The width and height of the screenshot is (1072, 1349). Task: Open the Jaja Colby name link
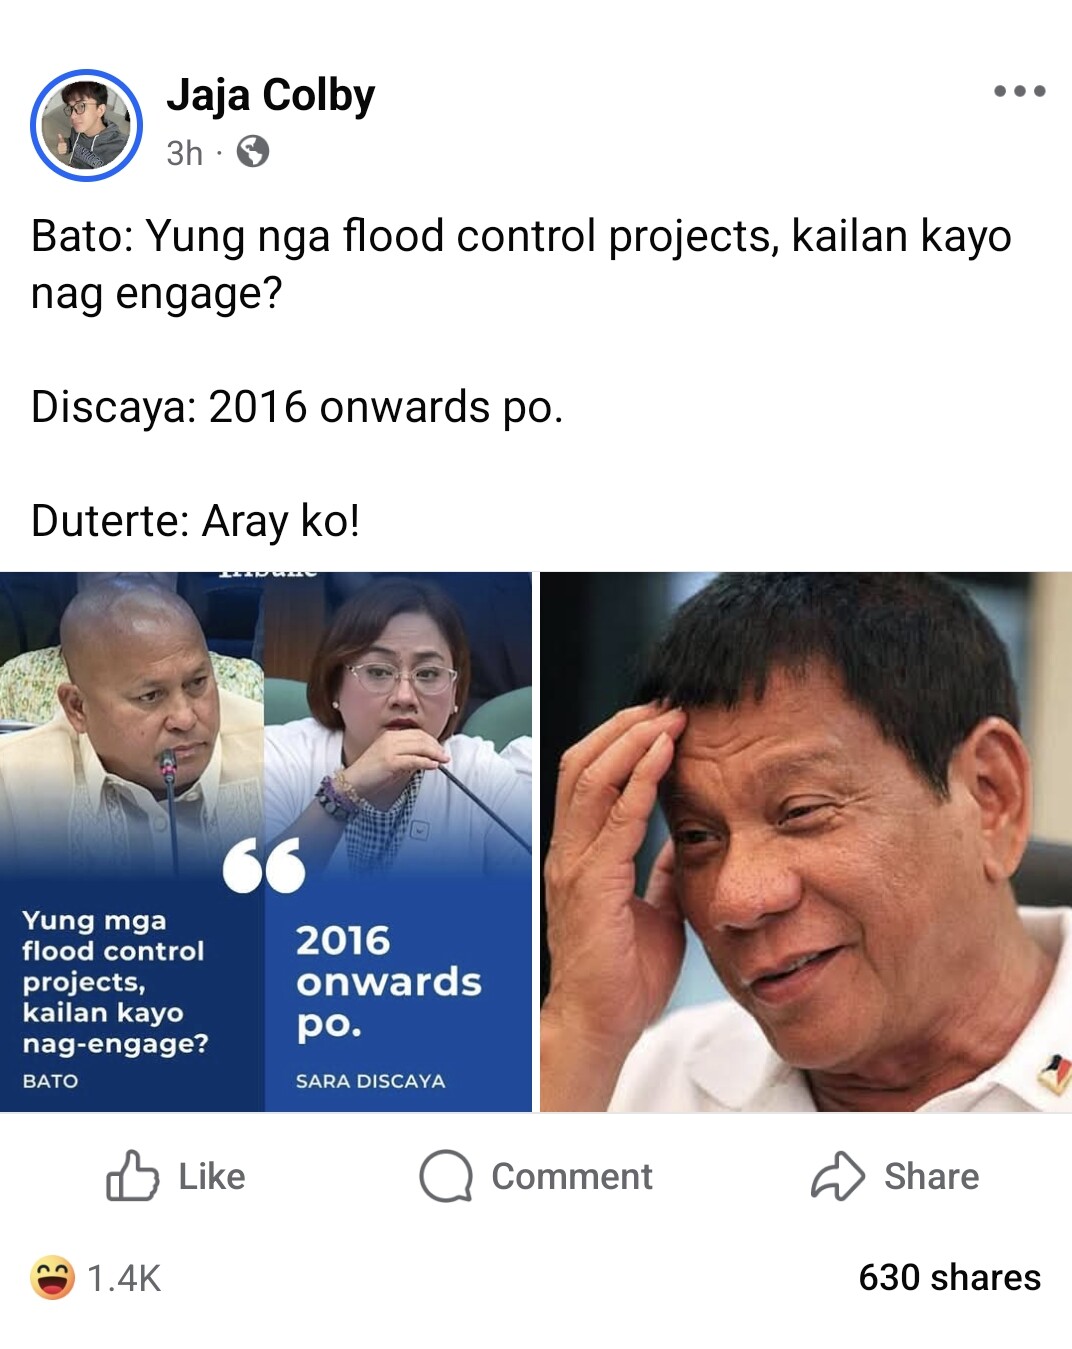tap(270, 95)
